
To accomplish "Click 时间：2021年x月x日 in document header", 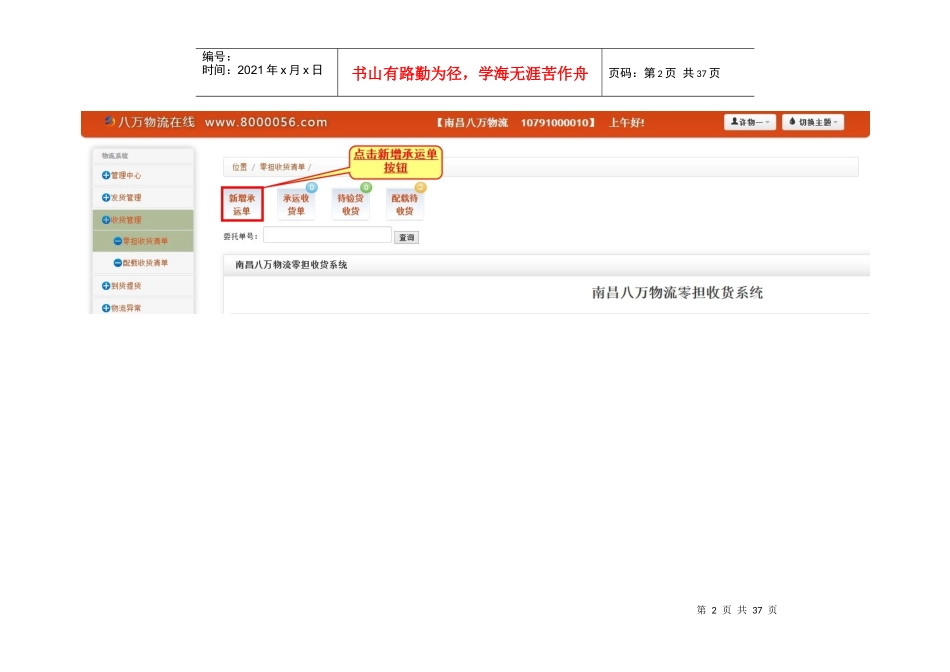I will coord(262,70).
